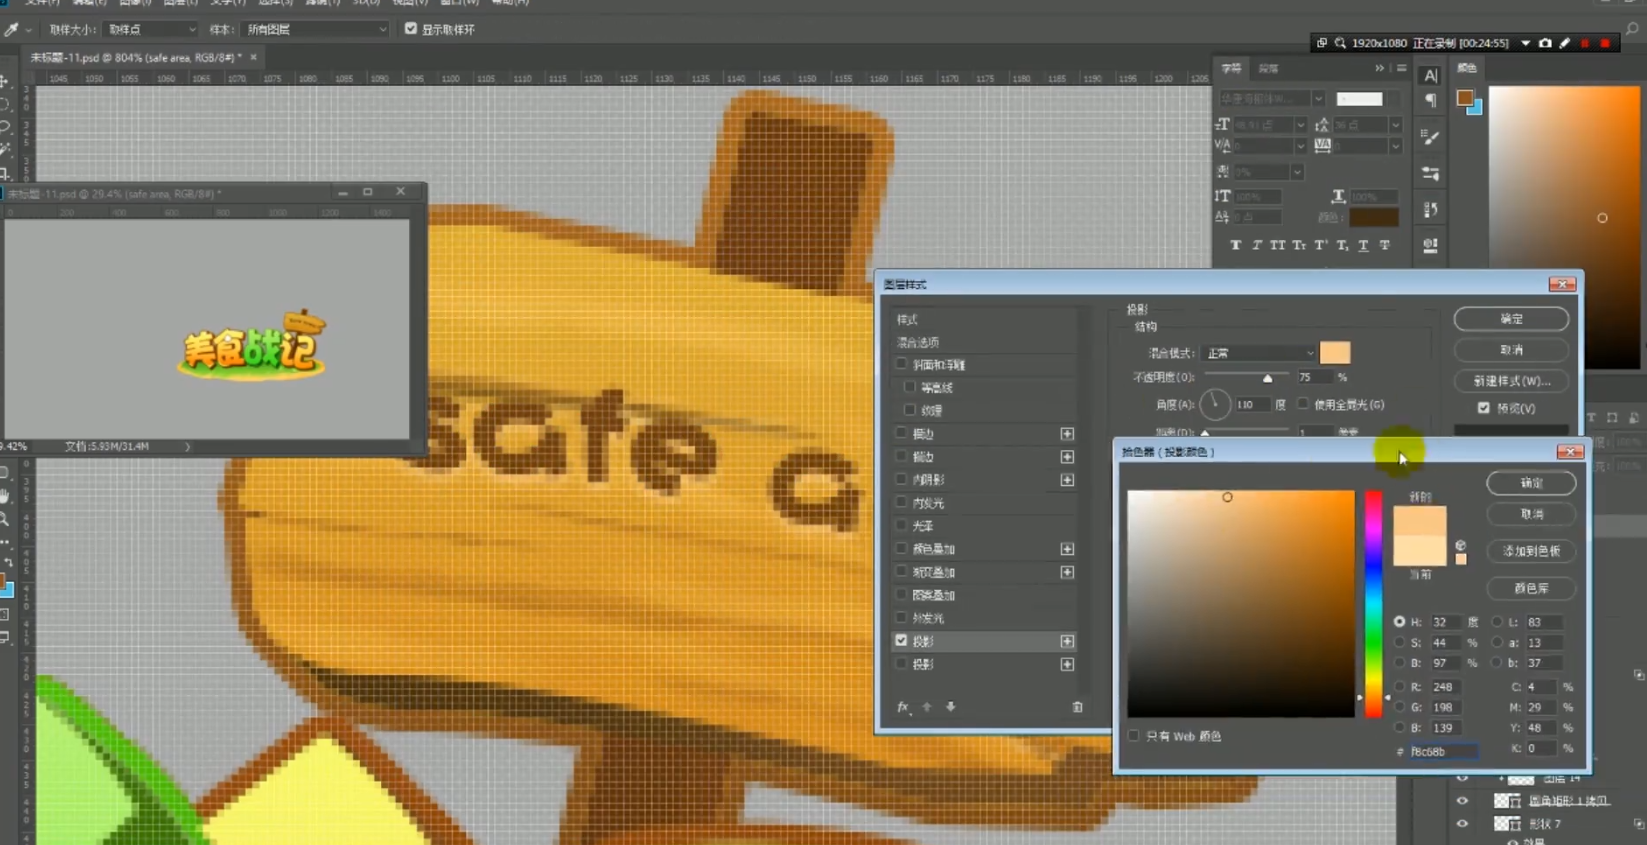The image size is (1647, 845).
Task: Click plus icon beside checked 投影 row
Action: click(1067, 641)
